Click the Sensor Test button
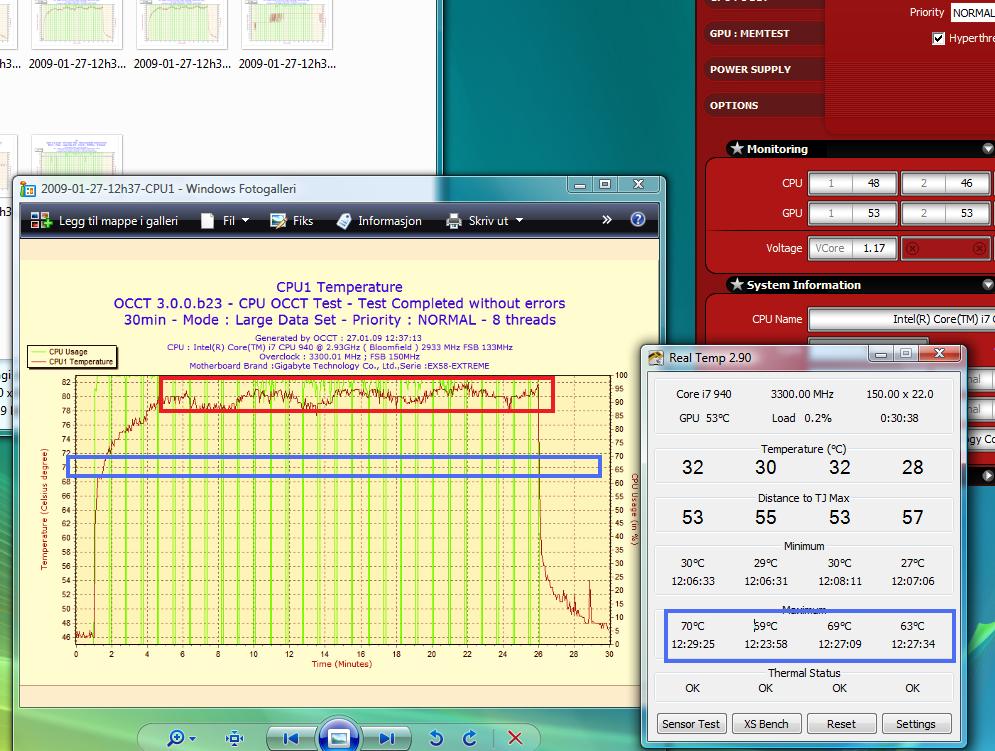995x751 pixels. tap(690, 724)
